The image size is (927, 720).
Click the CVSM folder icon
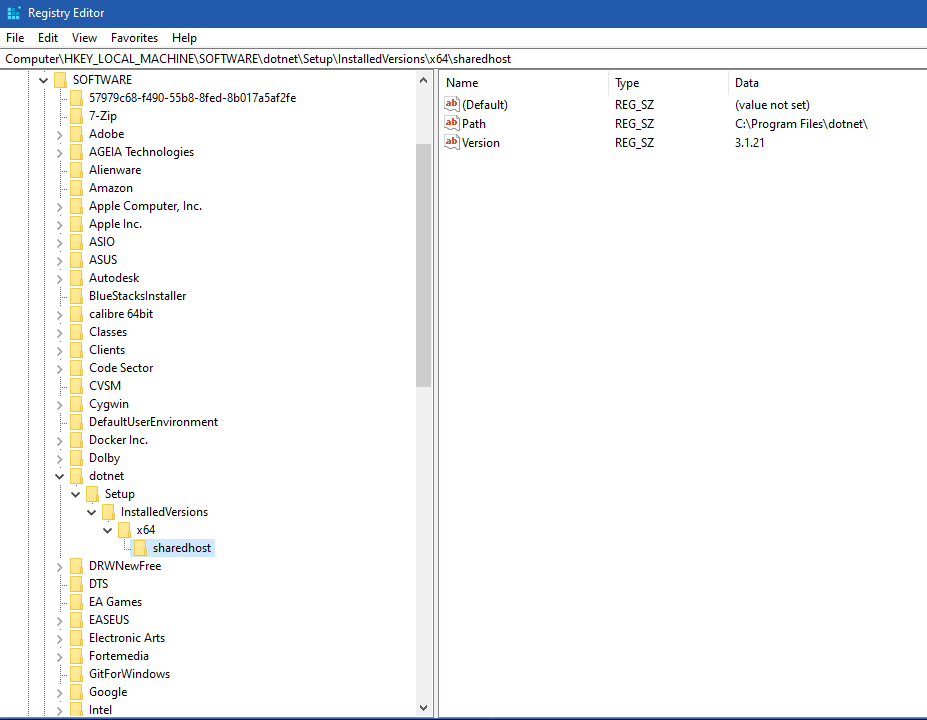tap(76, 386)
